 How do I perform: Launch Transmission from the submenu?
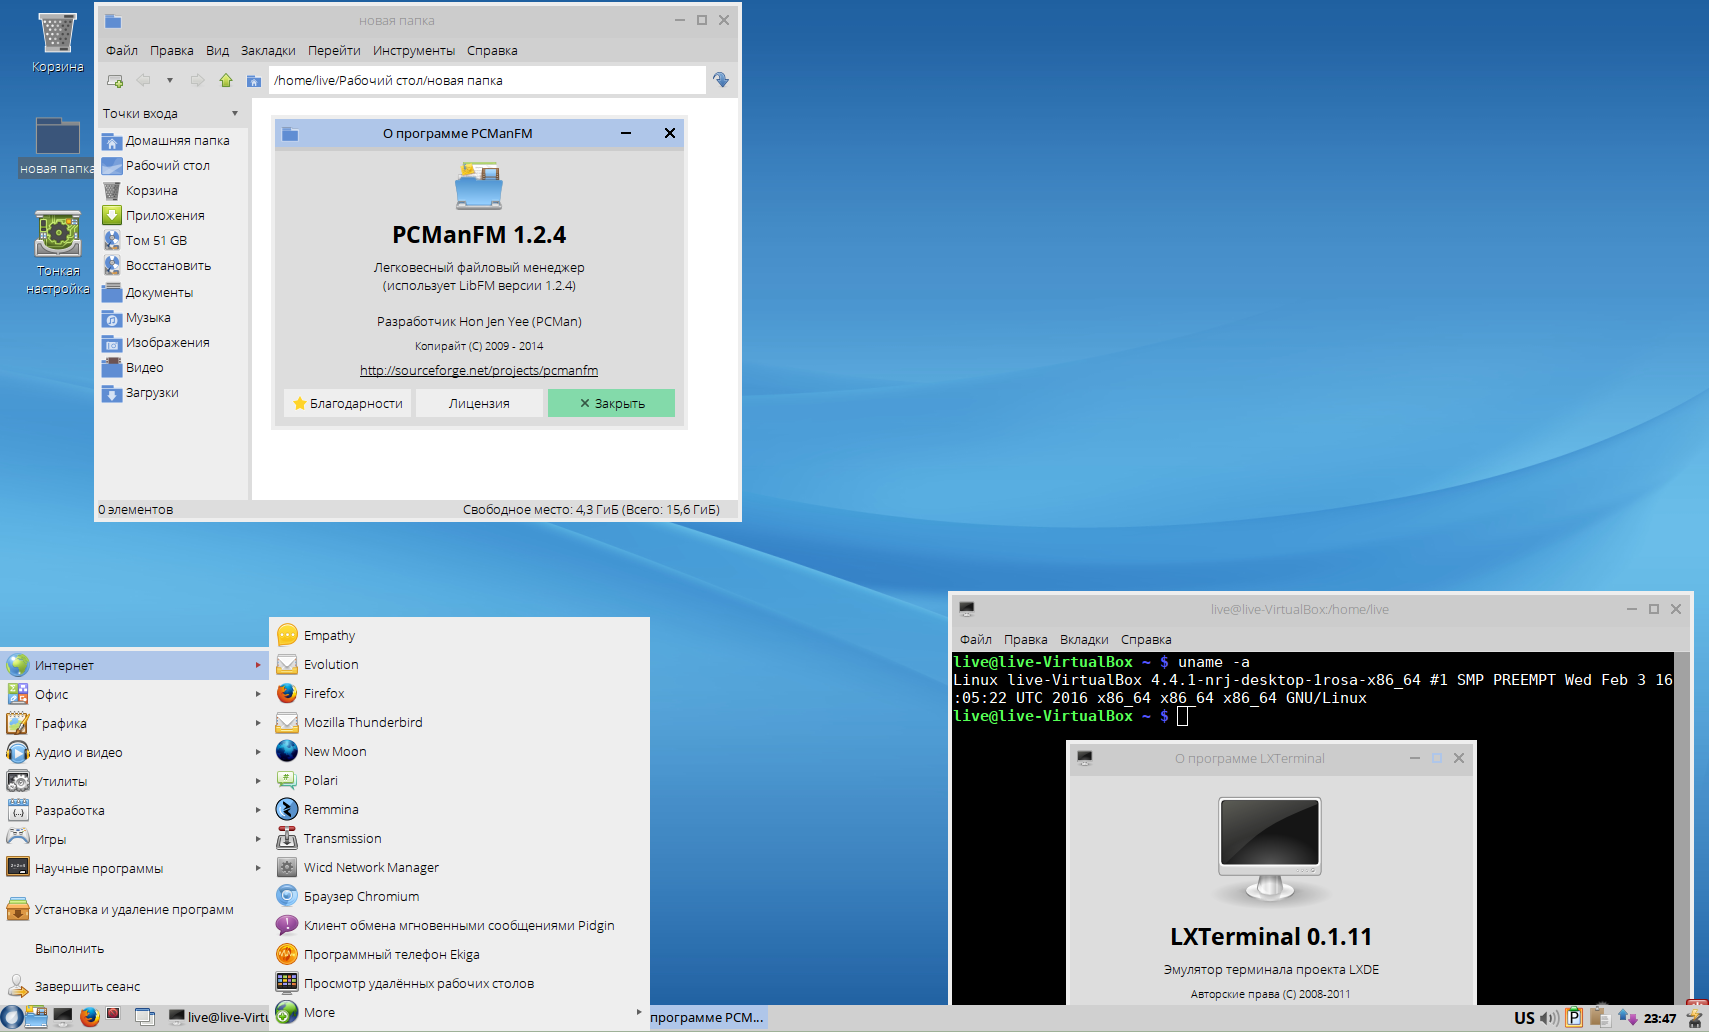(x=460, y=838)
